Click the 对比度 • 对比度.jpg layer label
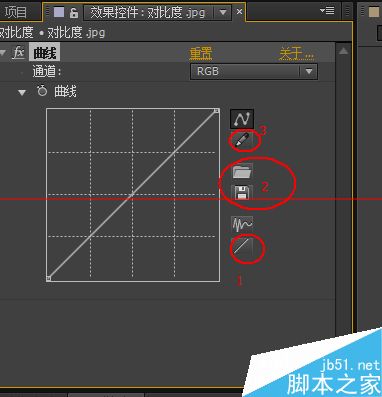This screenshot has height=397, width=382. coord(52,32)
